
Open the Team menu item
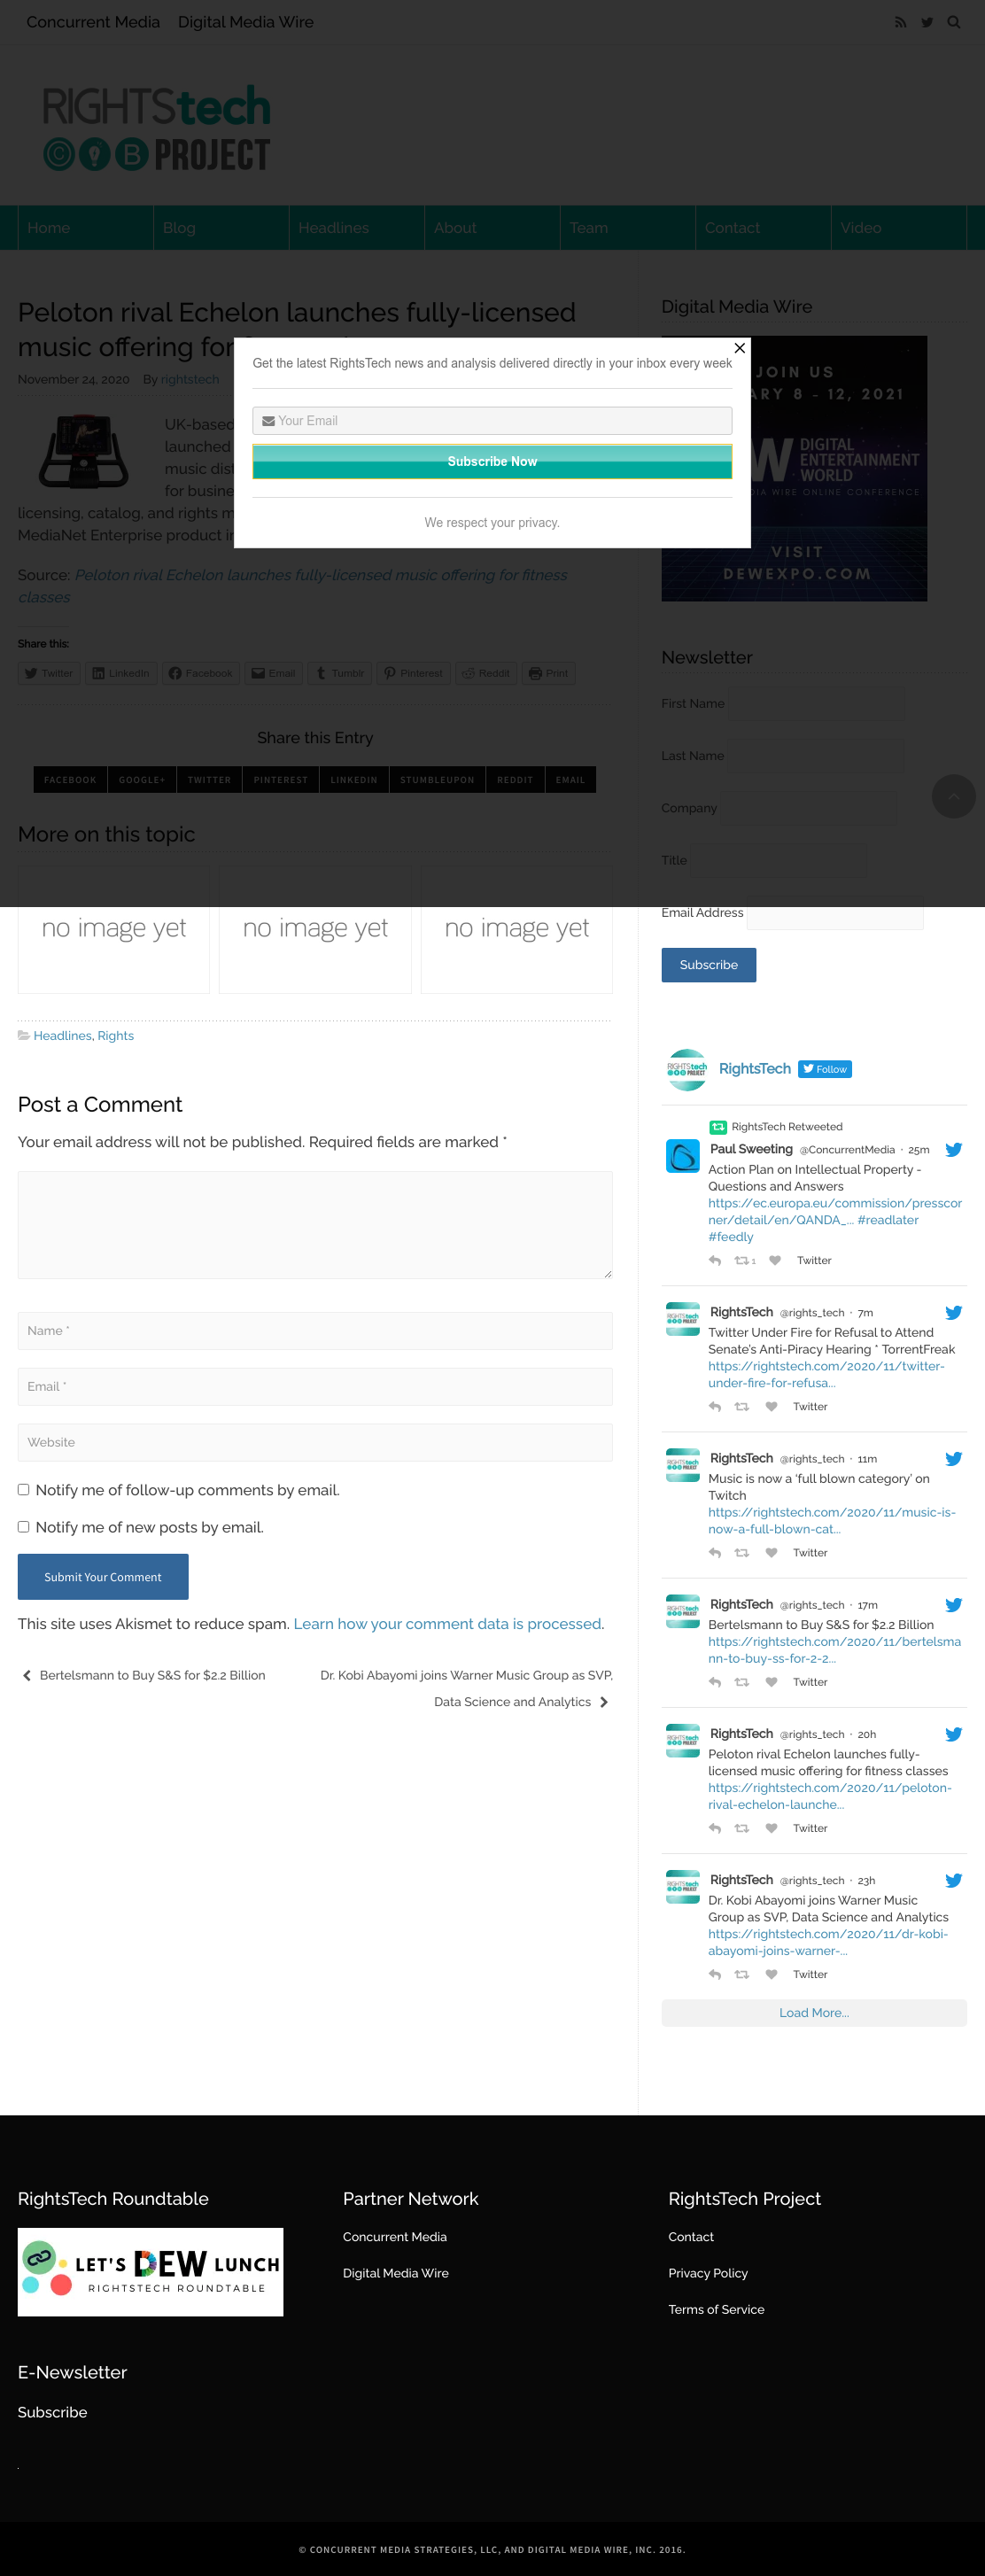click(628, 228)
